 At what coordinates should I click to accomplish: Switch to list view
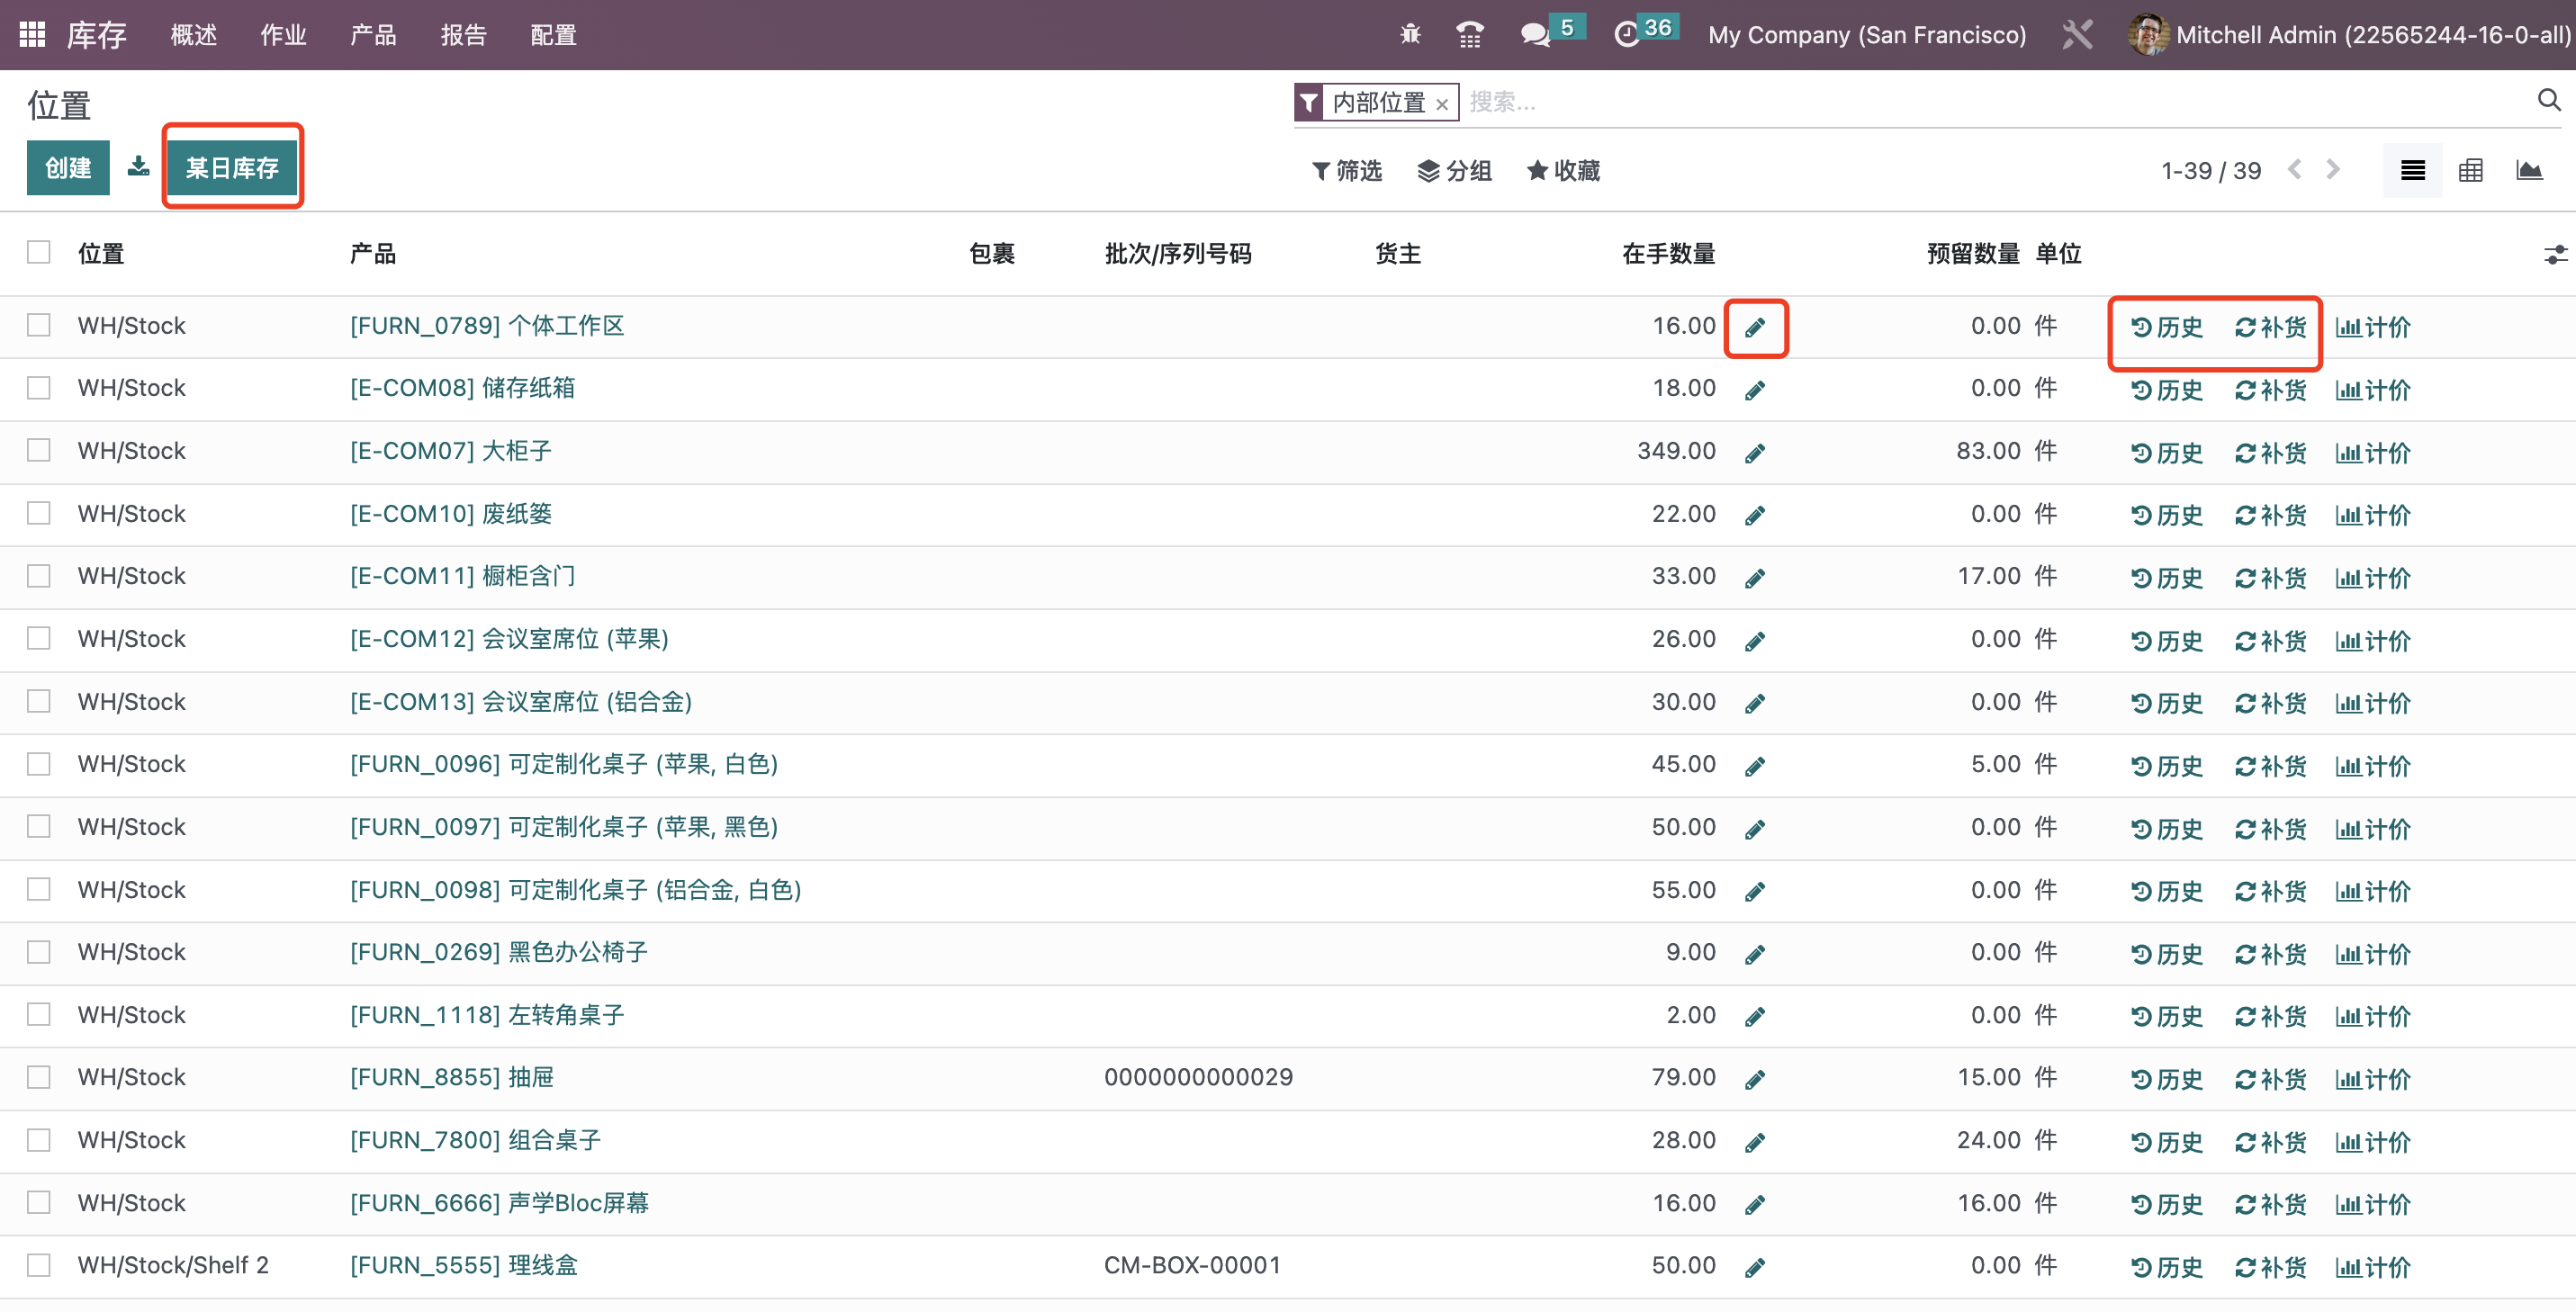2412,171
